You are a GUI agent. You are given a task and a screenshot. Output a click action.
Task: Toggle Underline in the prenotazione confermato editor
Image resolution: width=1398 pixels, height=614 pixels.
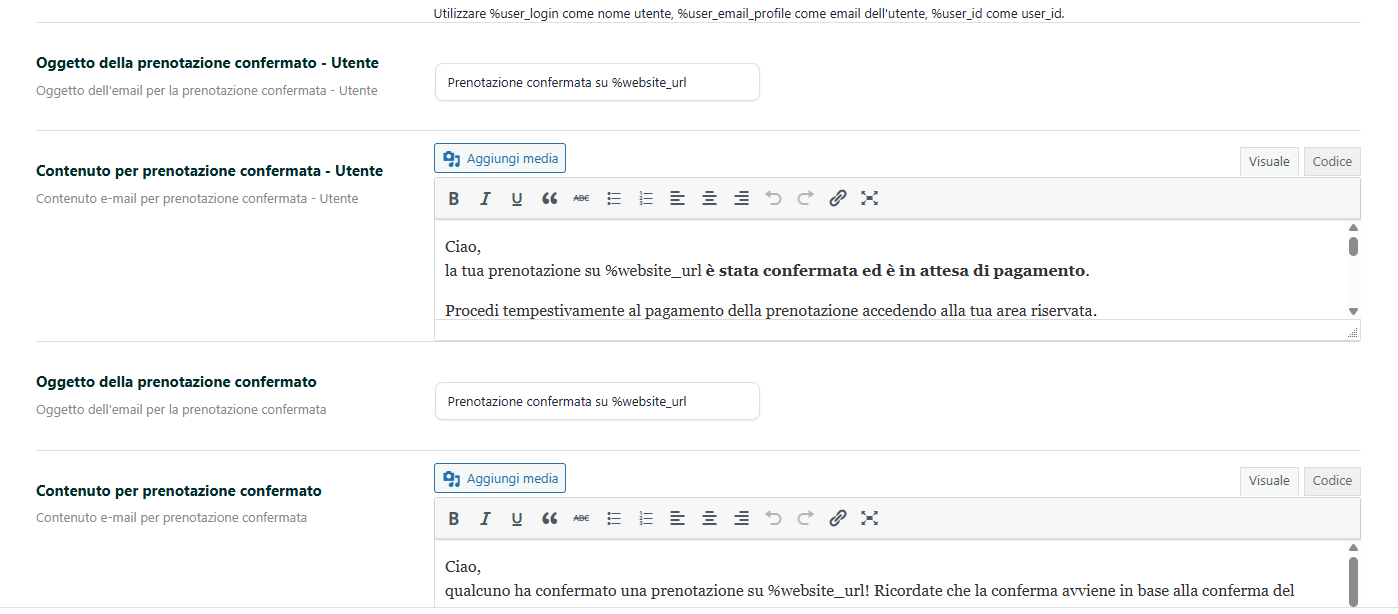[x=517, y=518]
